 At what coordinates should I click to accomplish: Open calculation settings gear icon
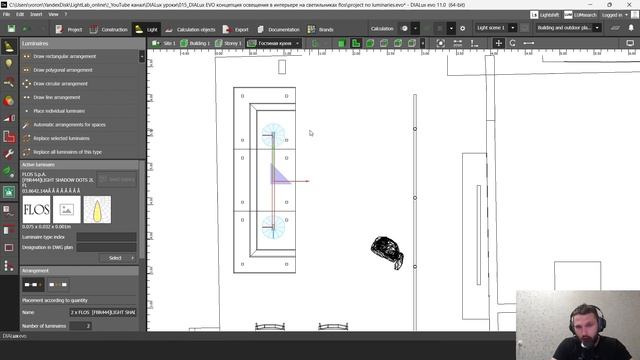pos(462,29)
